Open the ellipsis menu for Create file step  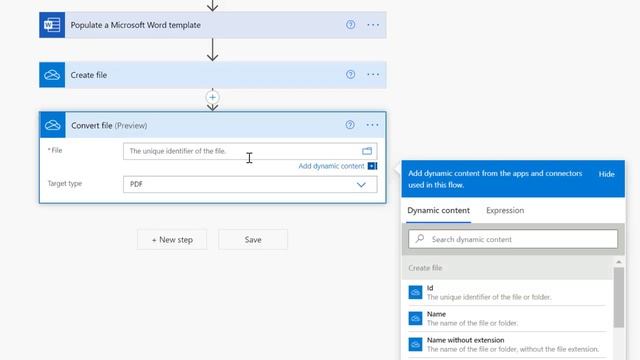[373, 75]
